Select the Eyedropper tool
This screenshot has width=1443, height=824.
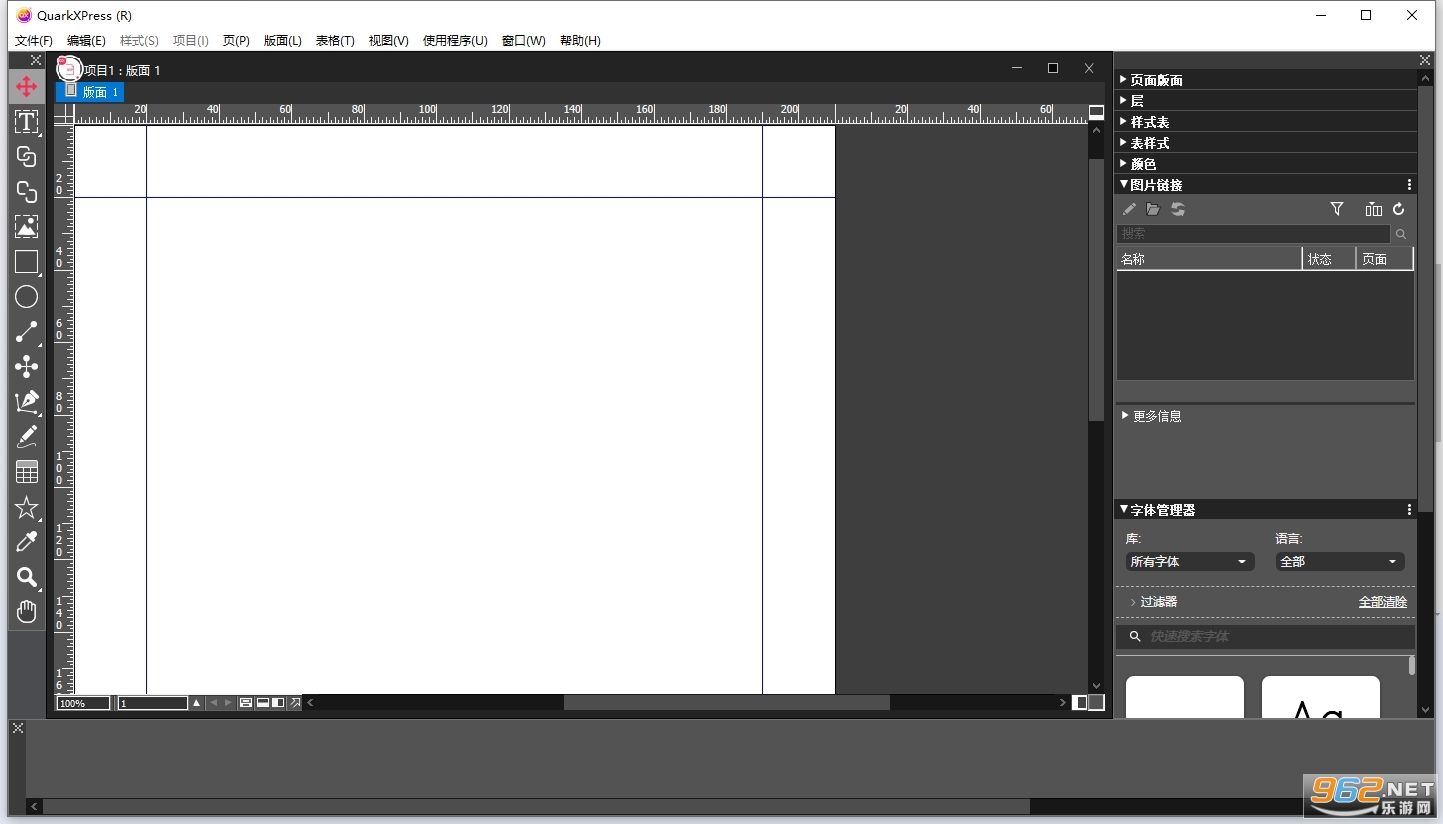[x=27, y=542]
